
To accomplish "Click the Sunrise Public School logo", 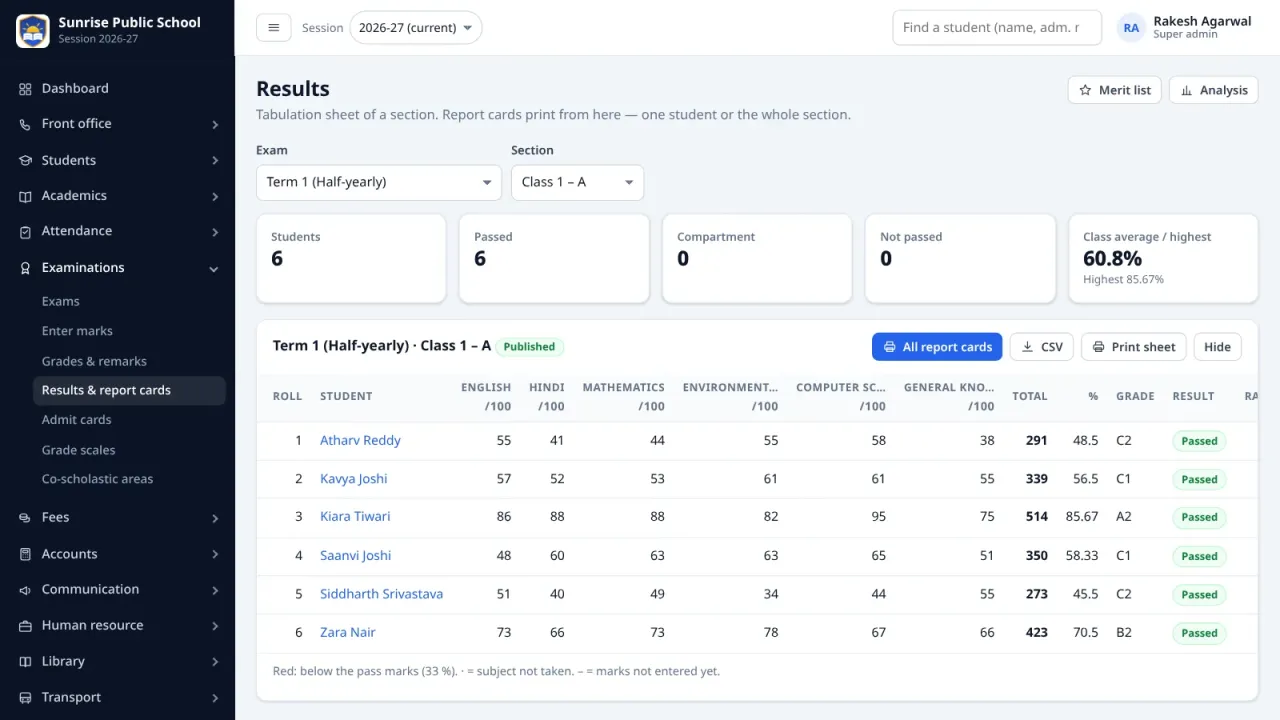I will pos(33,30).
